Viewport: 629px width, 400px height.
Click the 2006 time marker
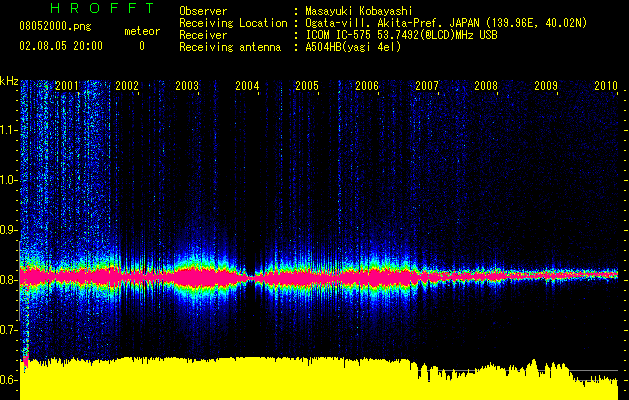coord(367,86)
